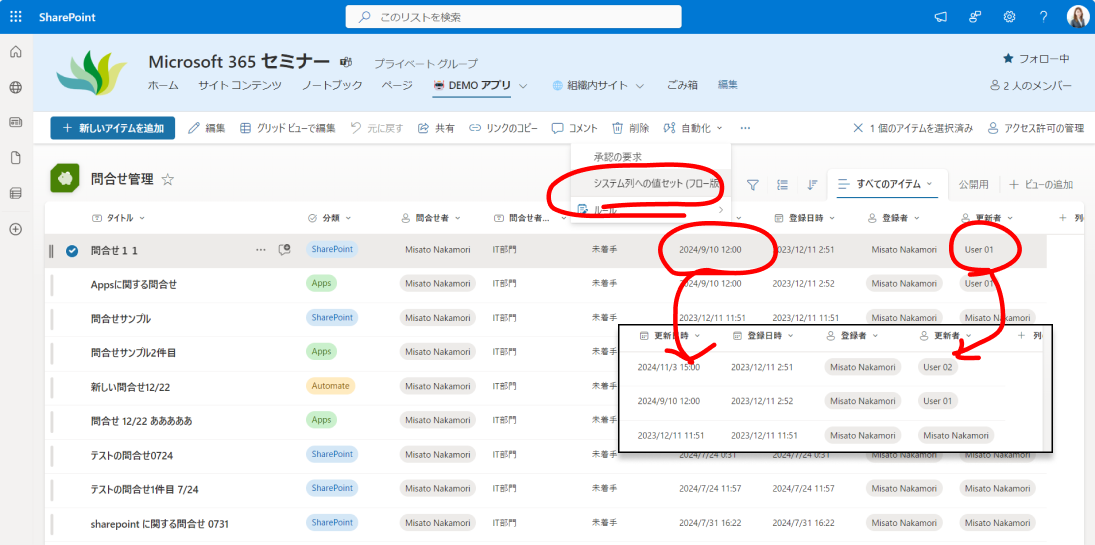Click 編集 in site navigation
The width and height of the screenshot is (1095, 545).
tap(728, 85)
